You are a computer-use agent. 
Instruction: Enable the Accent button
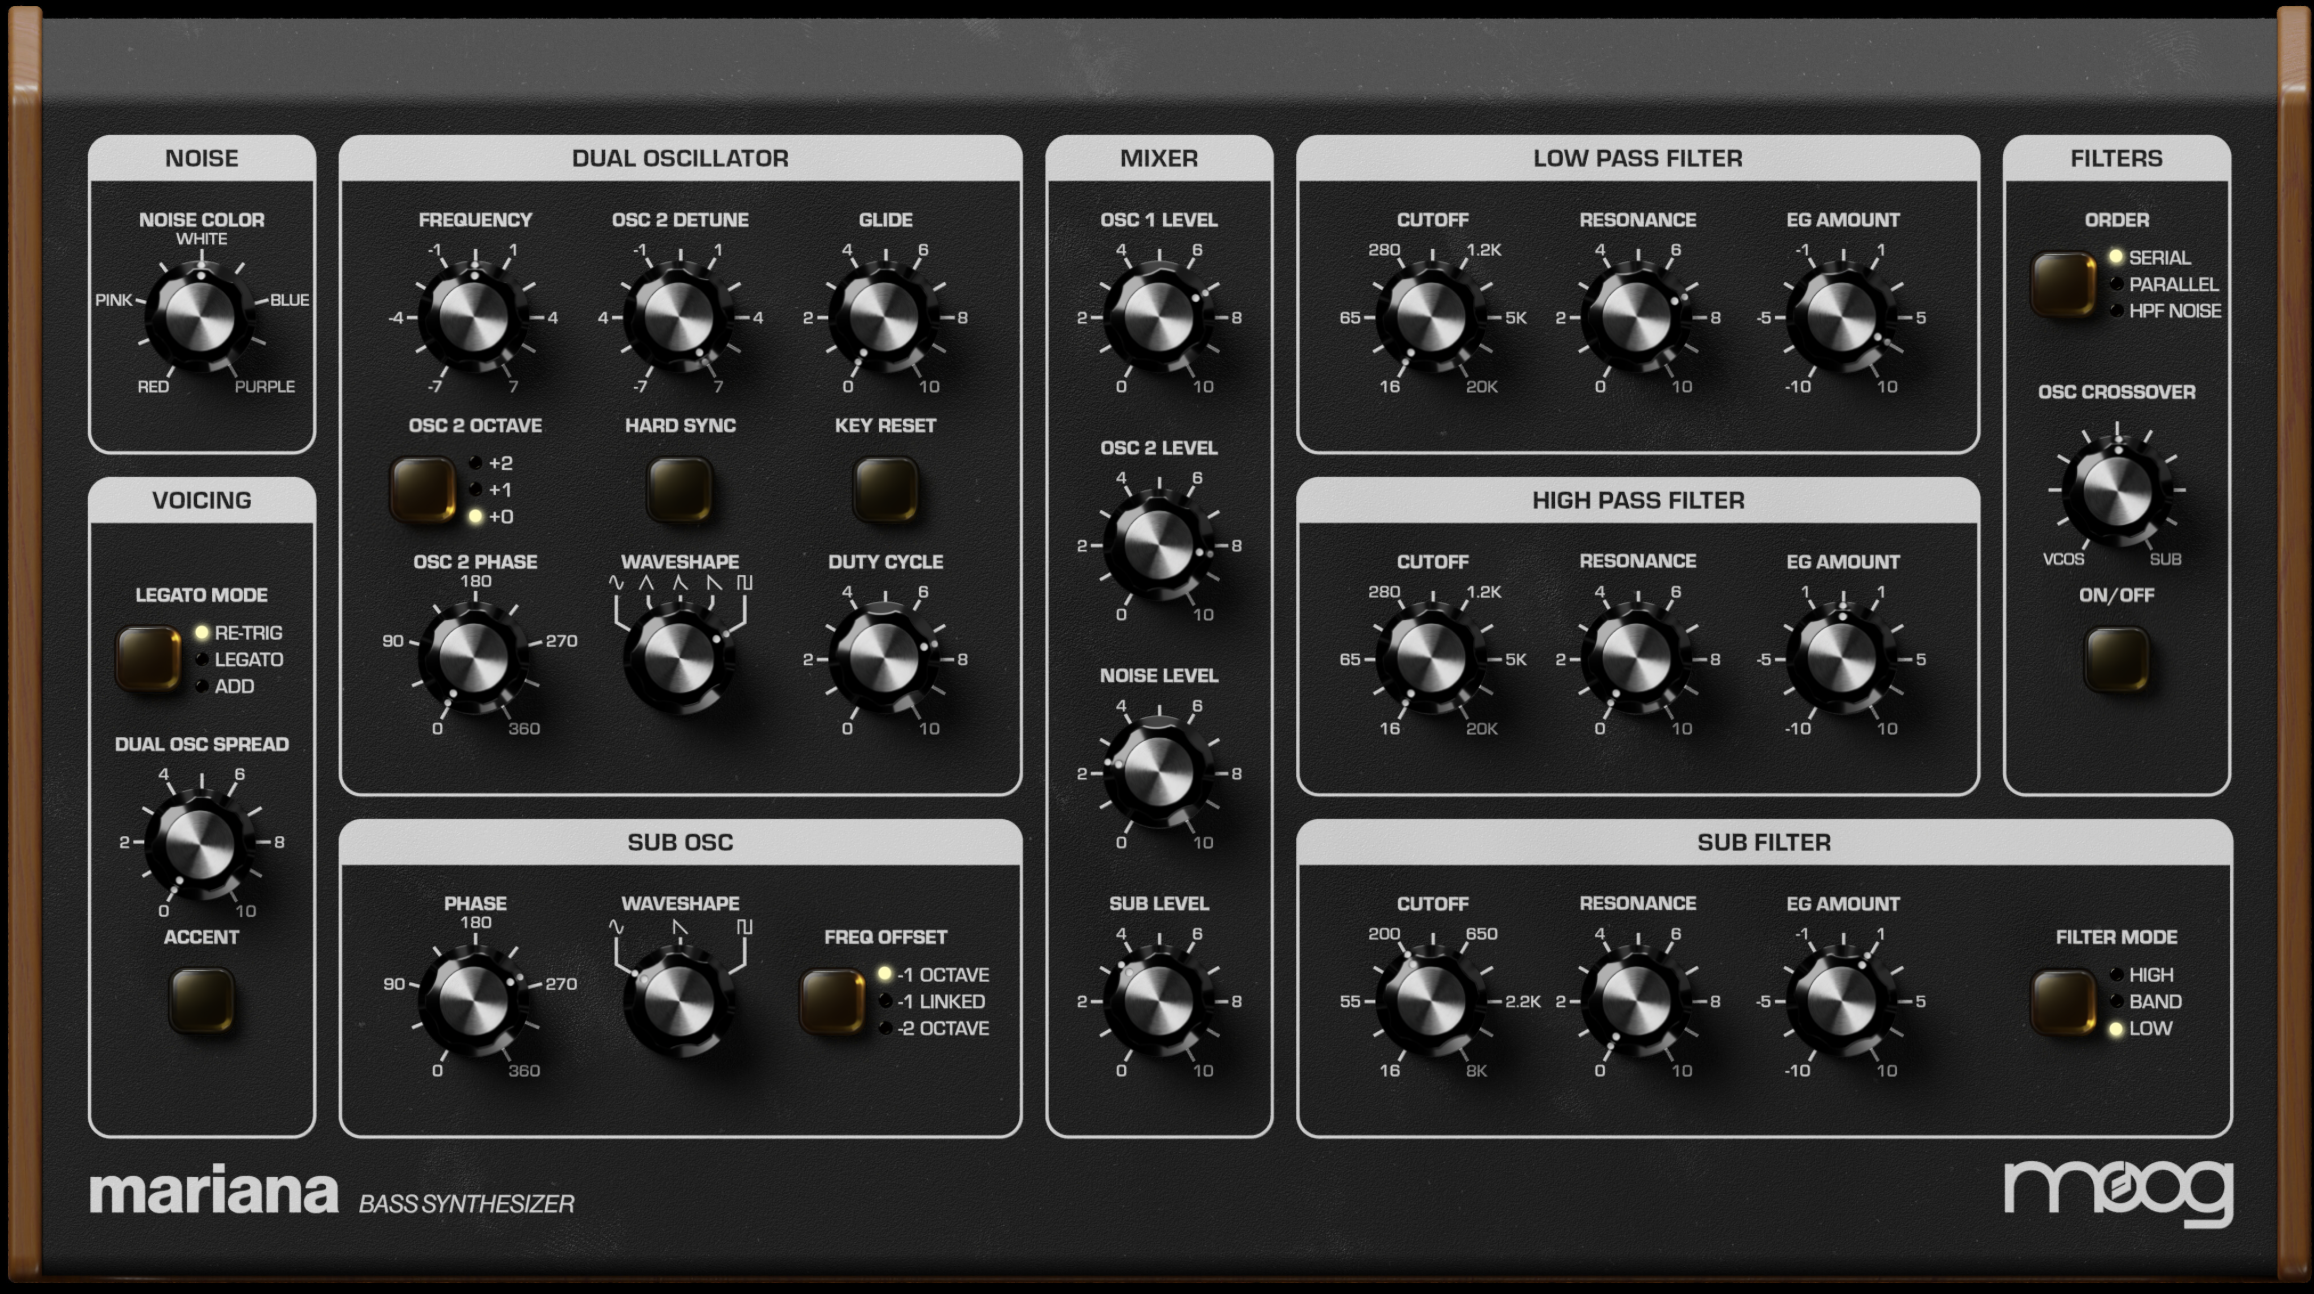tap(201, 999)
